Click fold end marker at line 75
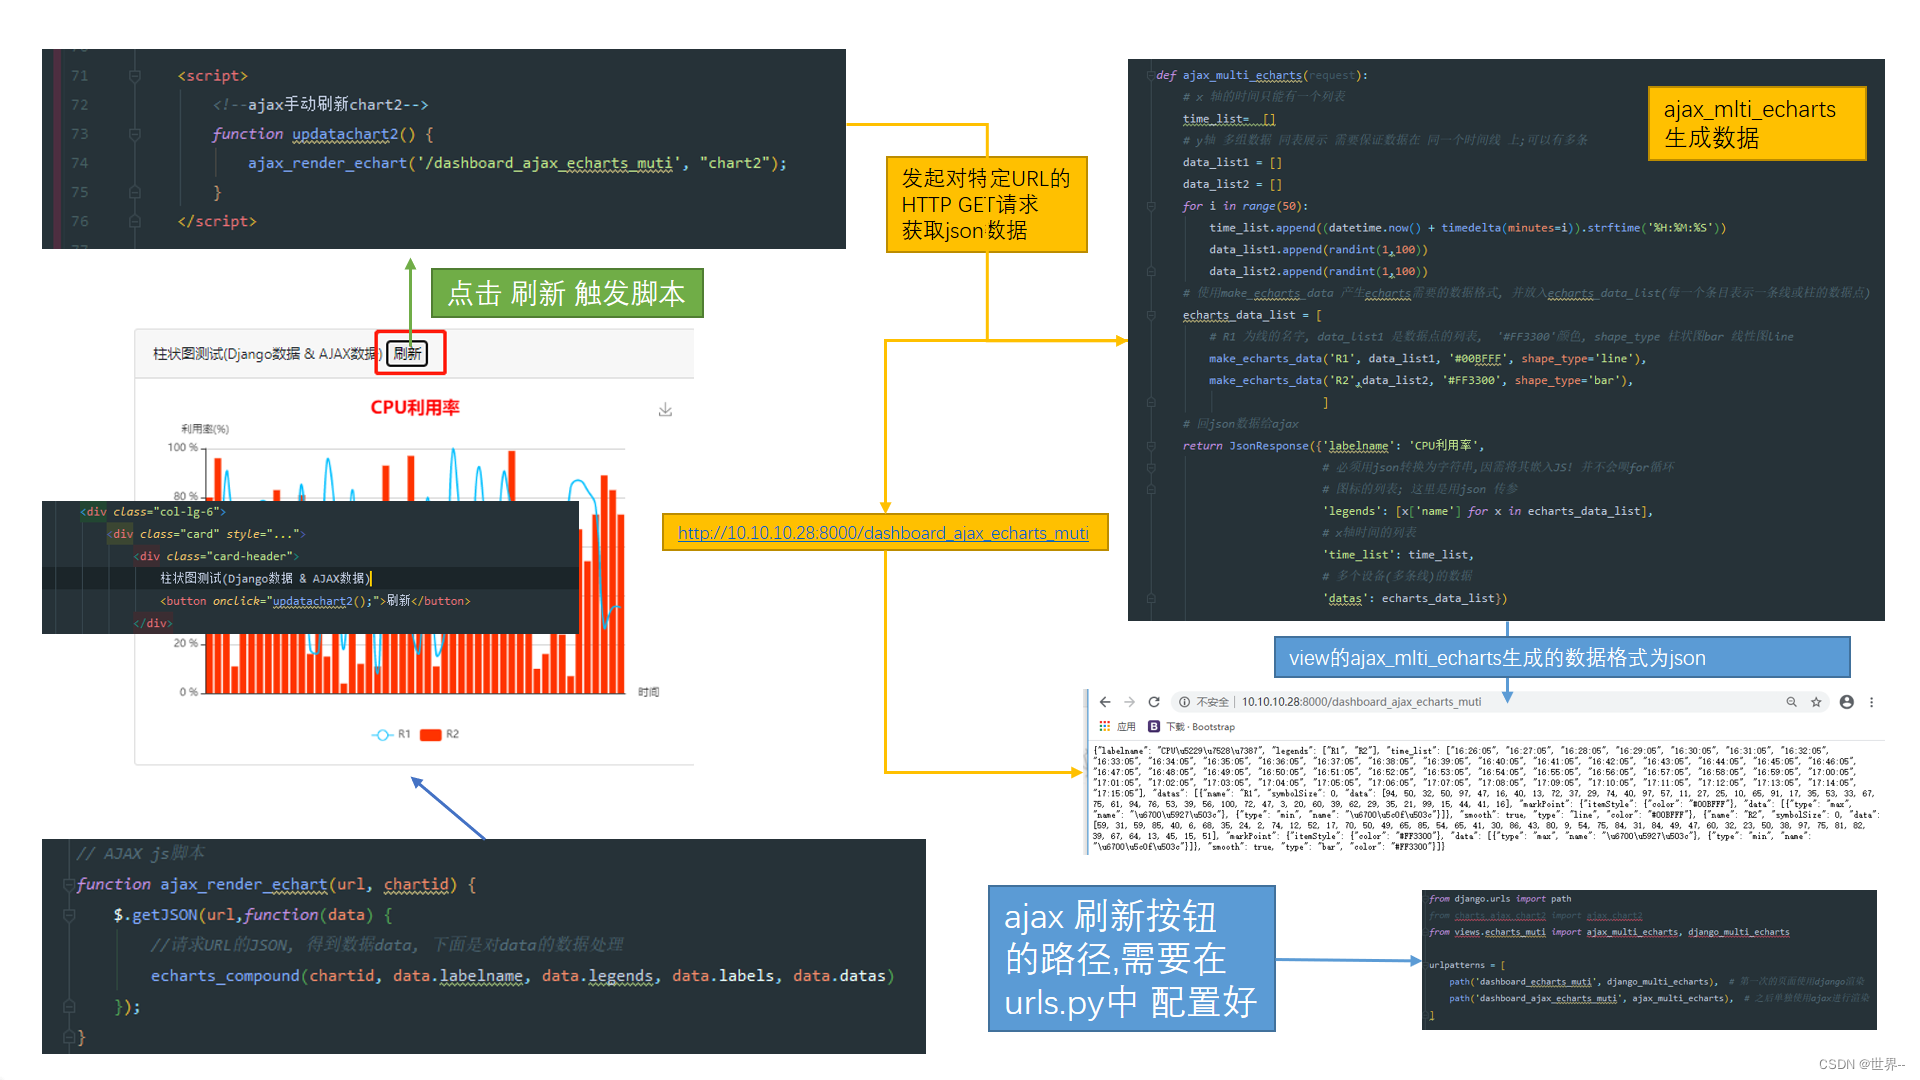Image resolution: width=1920 pixels, height=1080 pixels. tap(134, 192)
